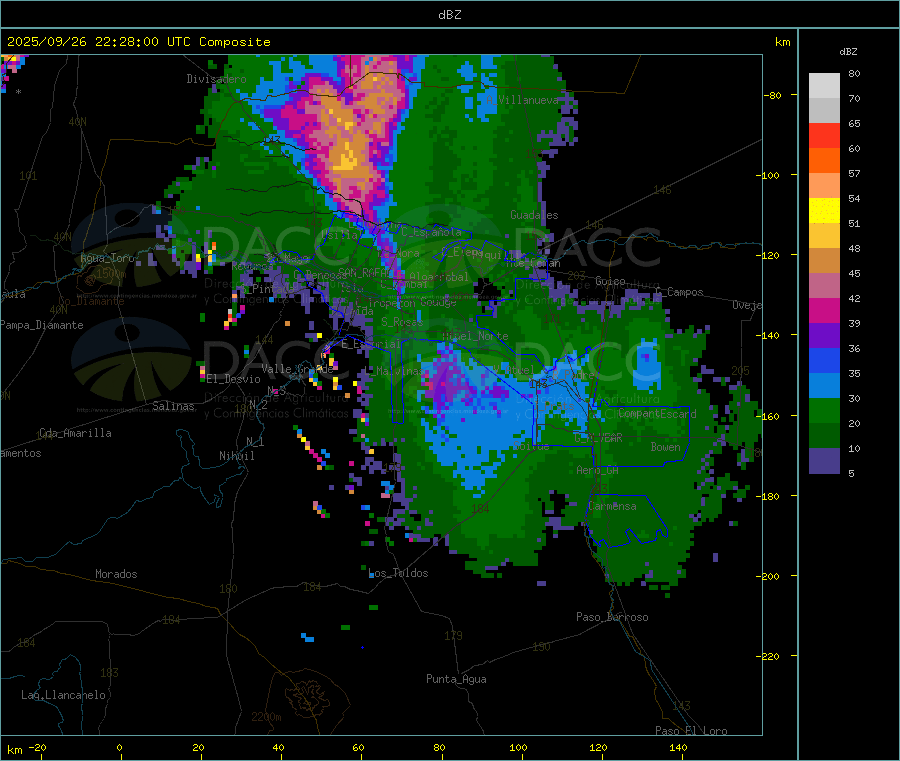The width and height of the screenshot is (900, 761).
Task: Select the slate legend swatch between 10 and 5
Action: 824,461
